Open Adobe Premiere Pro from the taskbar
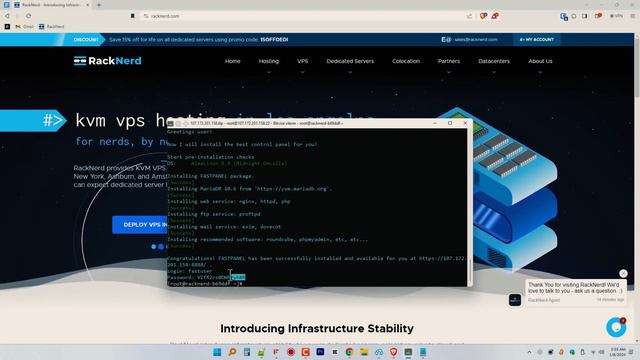This screenshot has height=360, width=640. point(320,352)
